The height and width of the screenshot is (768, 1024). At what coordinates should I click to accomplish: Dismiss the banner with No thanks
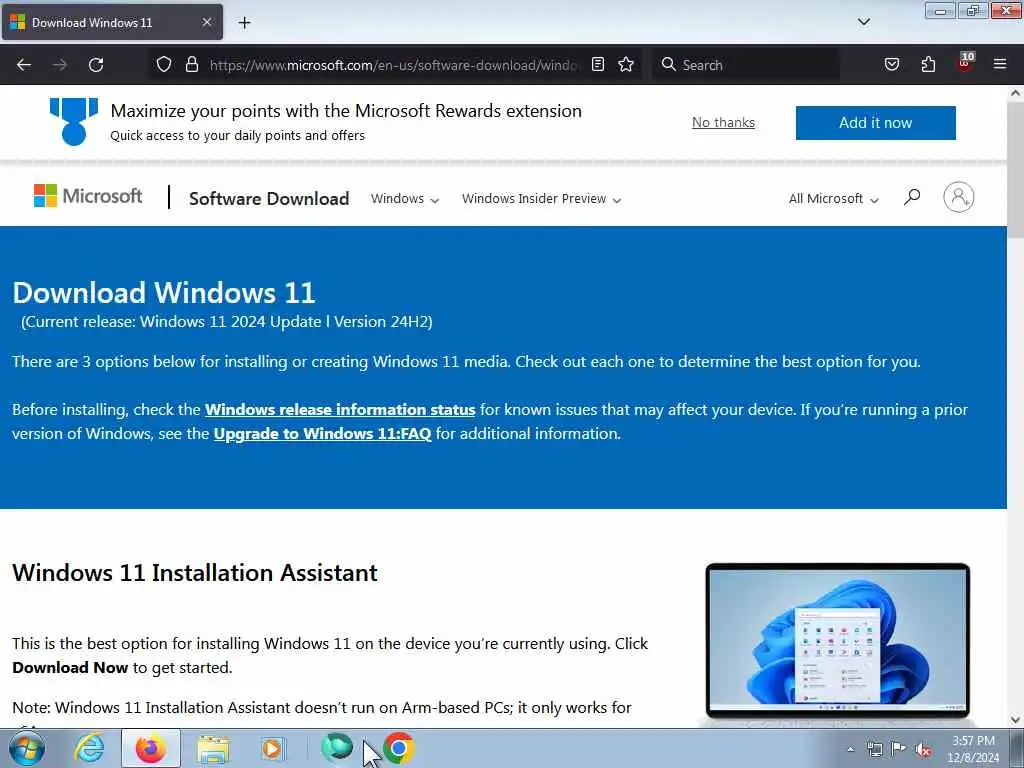(x=723, y=122)
